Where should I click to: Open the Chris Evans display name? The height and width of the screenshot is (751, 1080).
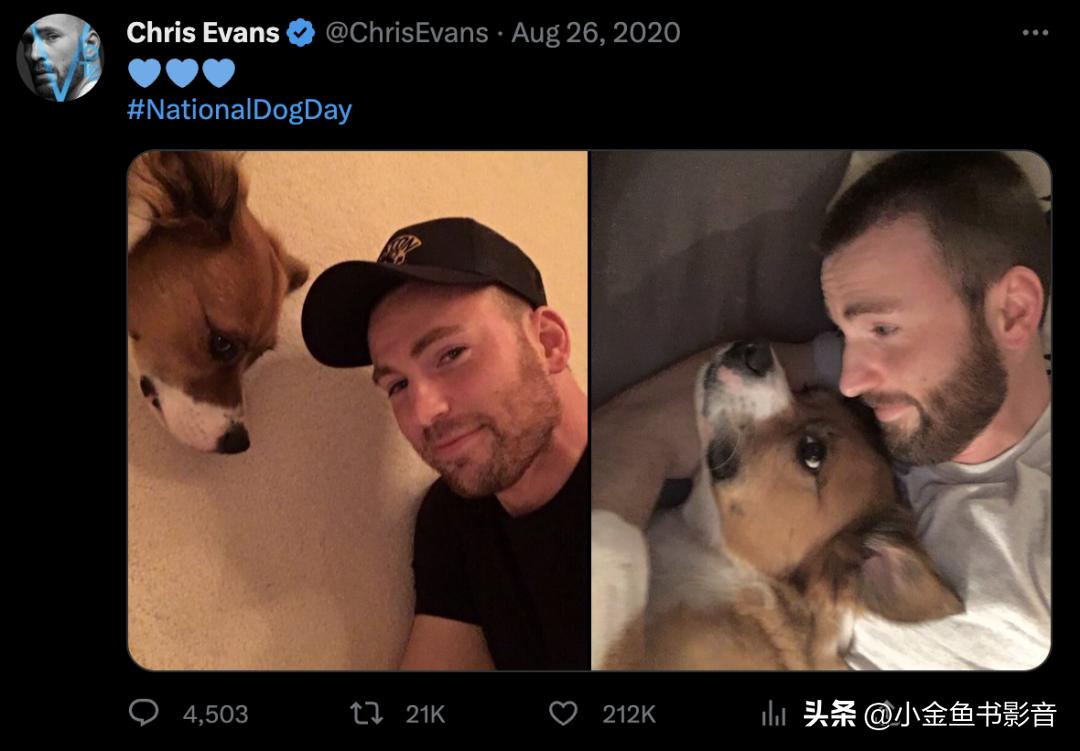pyautogui.click(x=202, y=33)
